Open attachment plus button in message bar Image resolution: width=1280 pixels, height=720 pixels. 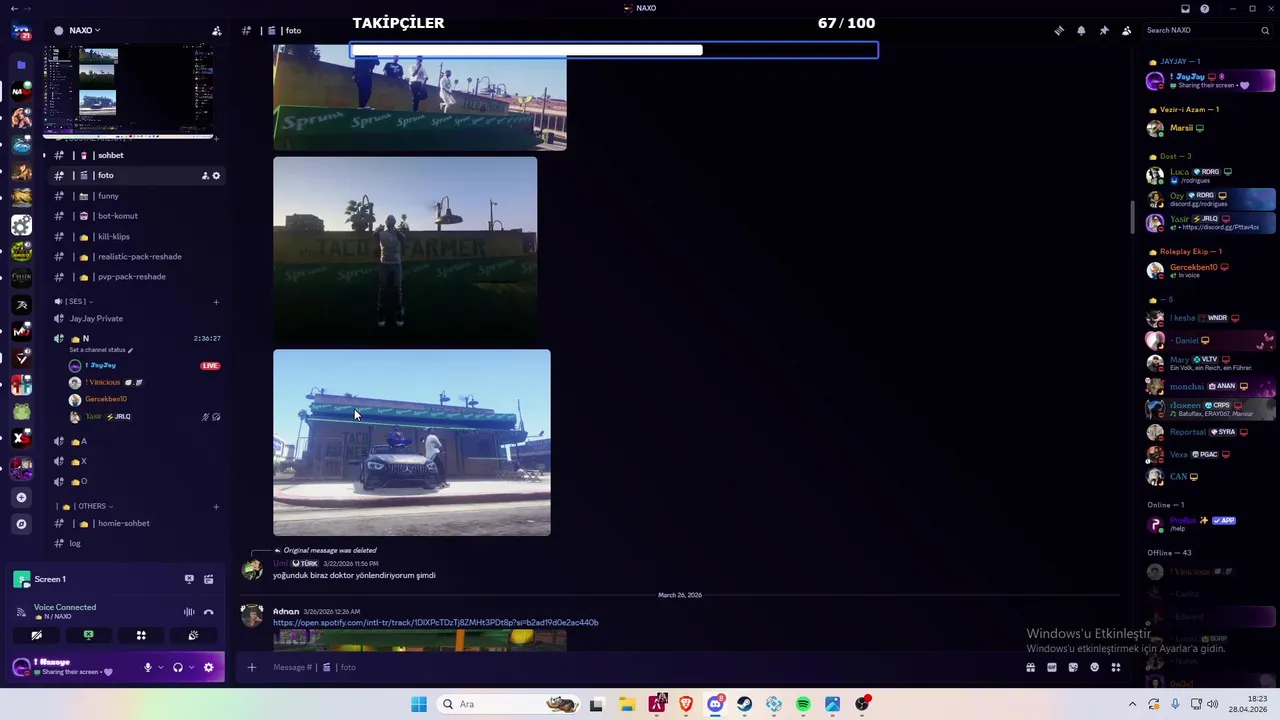[x=252, y=667]
